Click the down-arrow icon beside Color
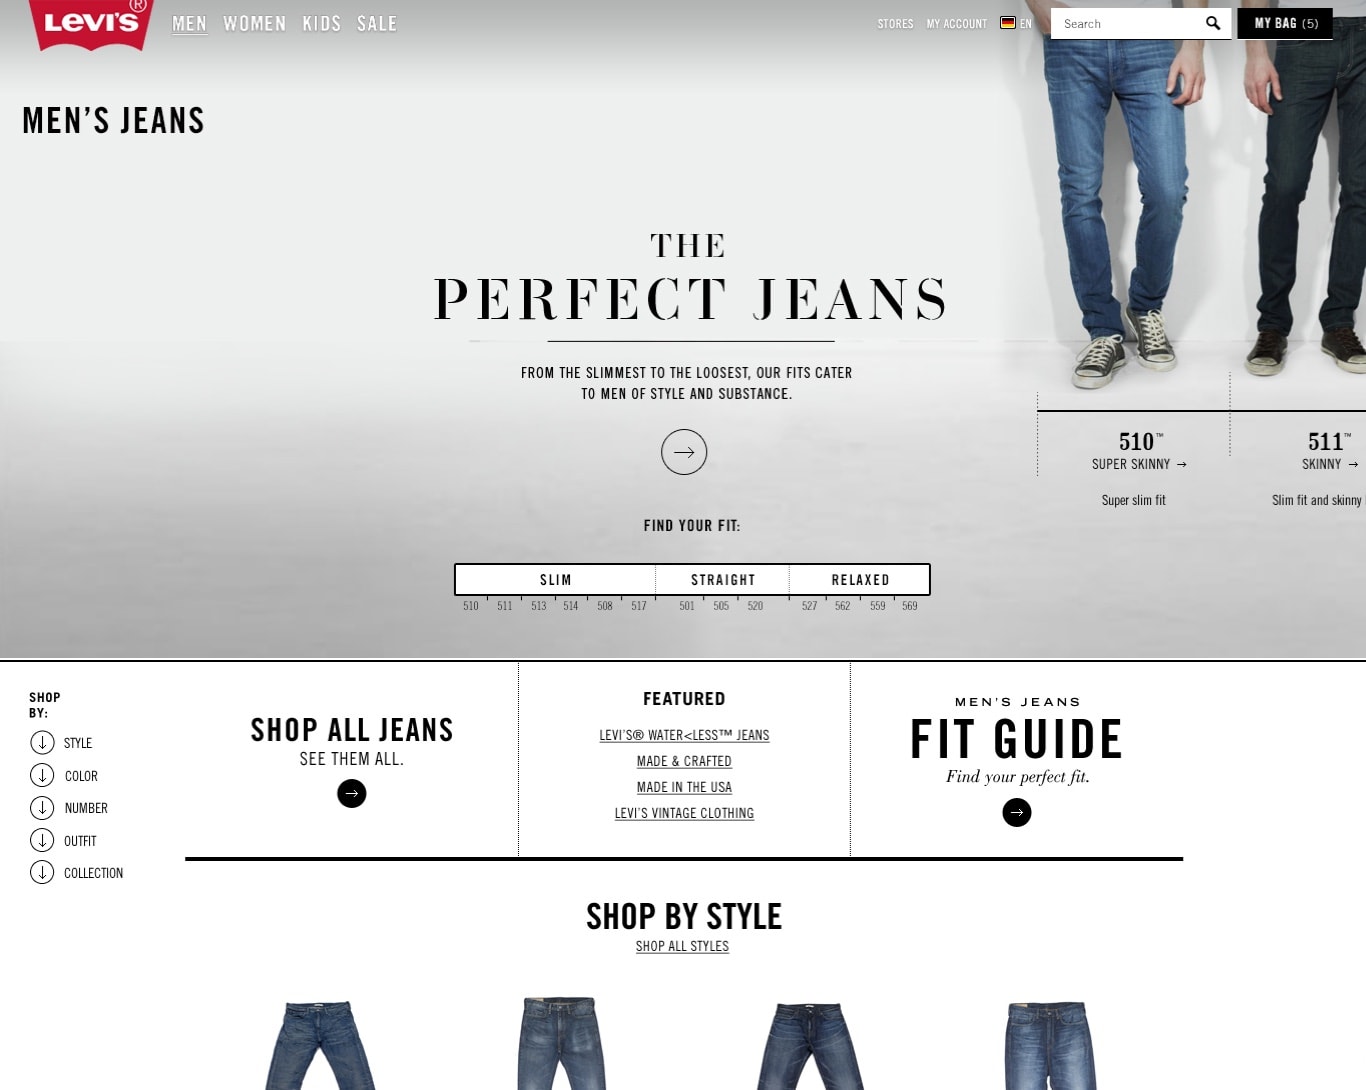The image size is (1366, 1090). pyautogui.click(x=42, y=775)
